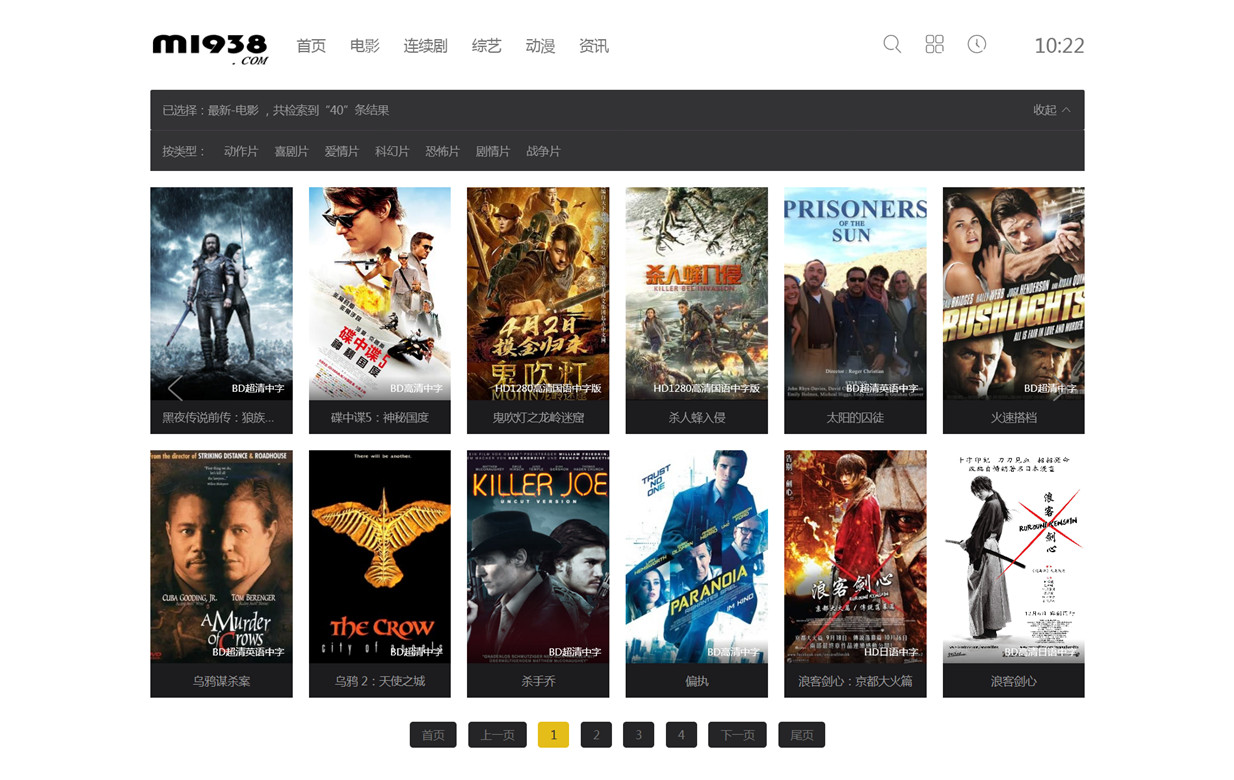This screenshot has height=780, width=1234.
Task: Click the grid categories icon
Action: click(x=934, y=44)
